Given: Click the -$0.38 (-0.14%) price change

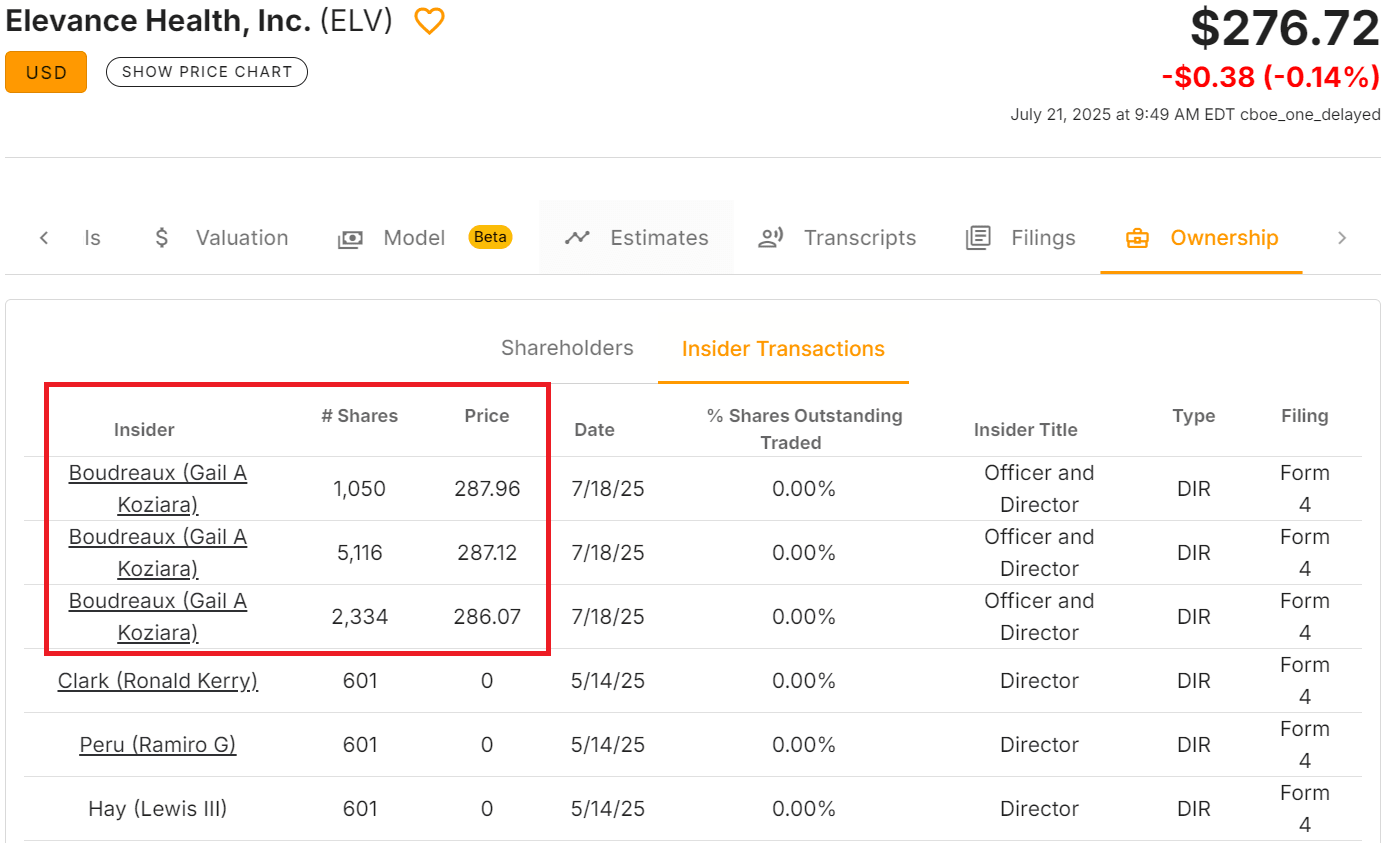Looking at the screenshot, I should [x=1271, y=77].
